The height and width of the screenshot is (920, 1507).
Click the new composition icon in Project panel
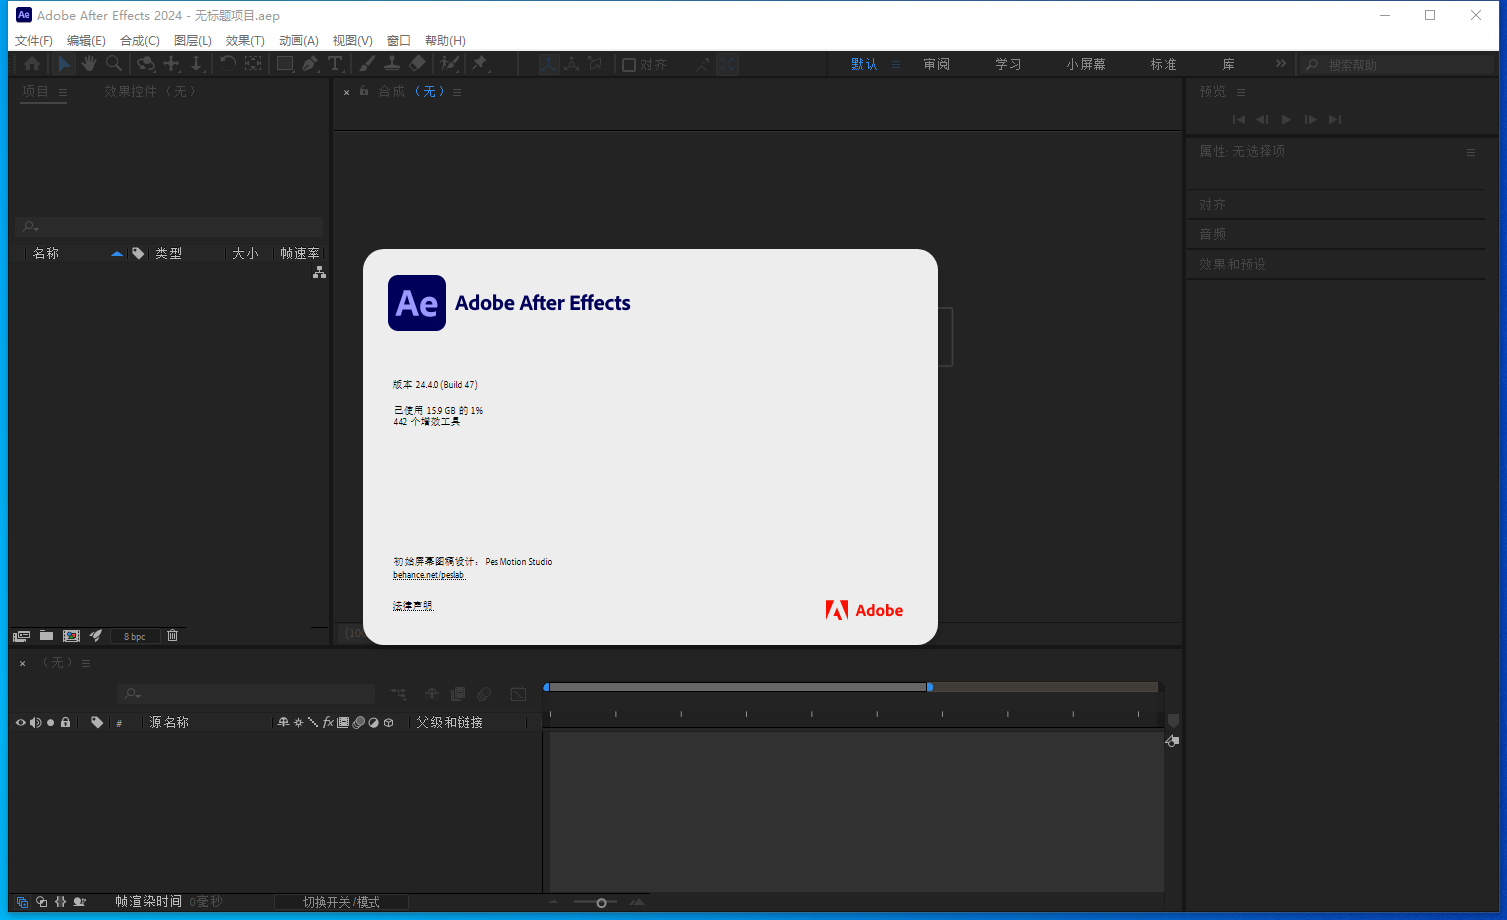click(x=71, y=636)
